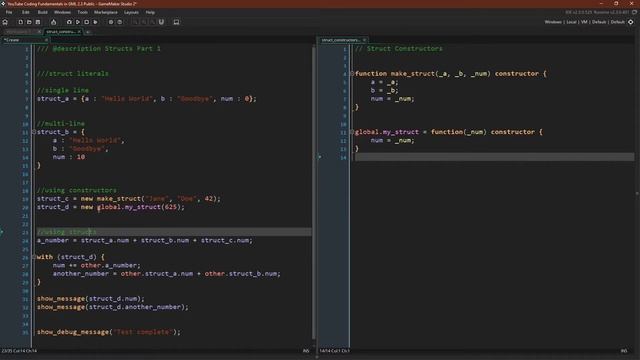
Task: Click the '///struct literals' comment line
Action: (73, 73)
